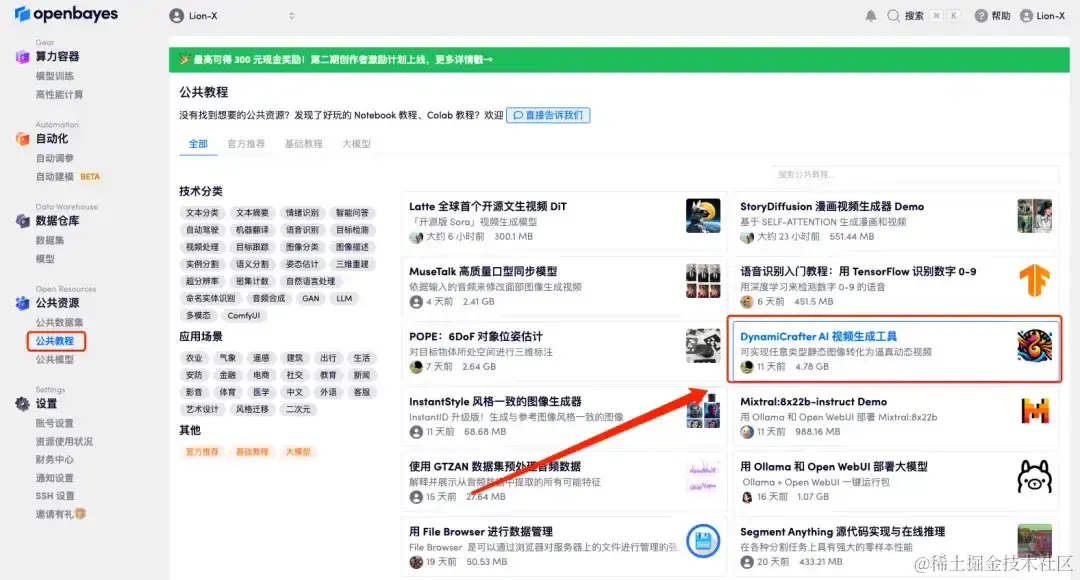
Task: Filter by the 三维重建 tag
Action: point(352,264)
